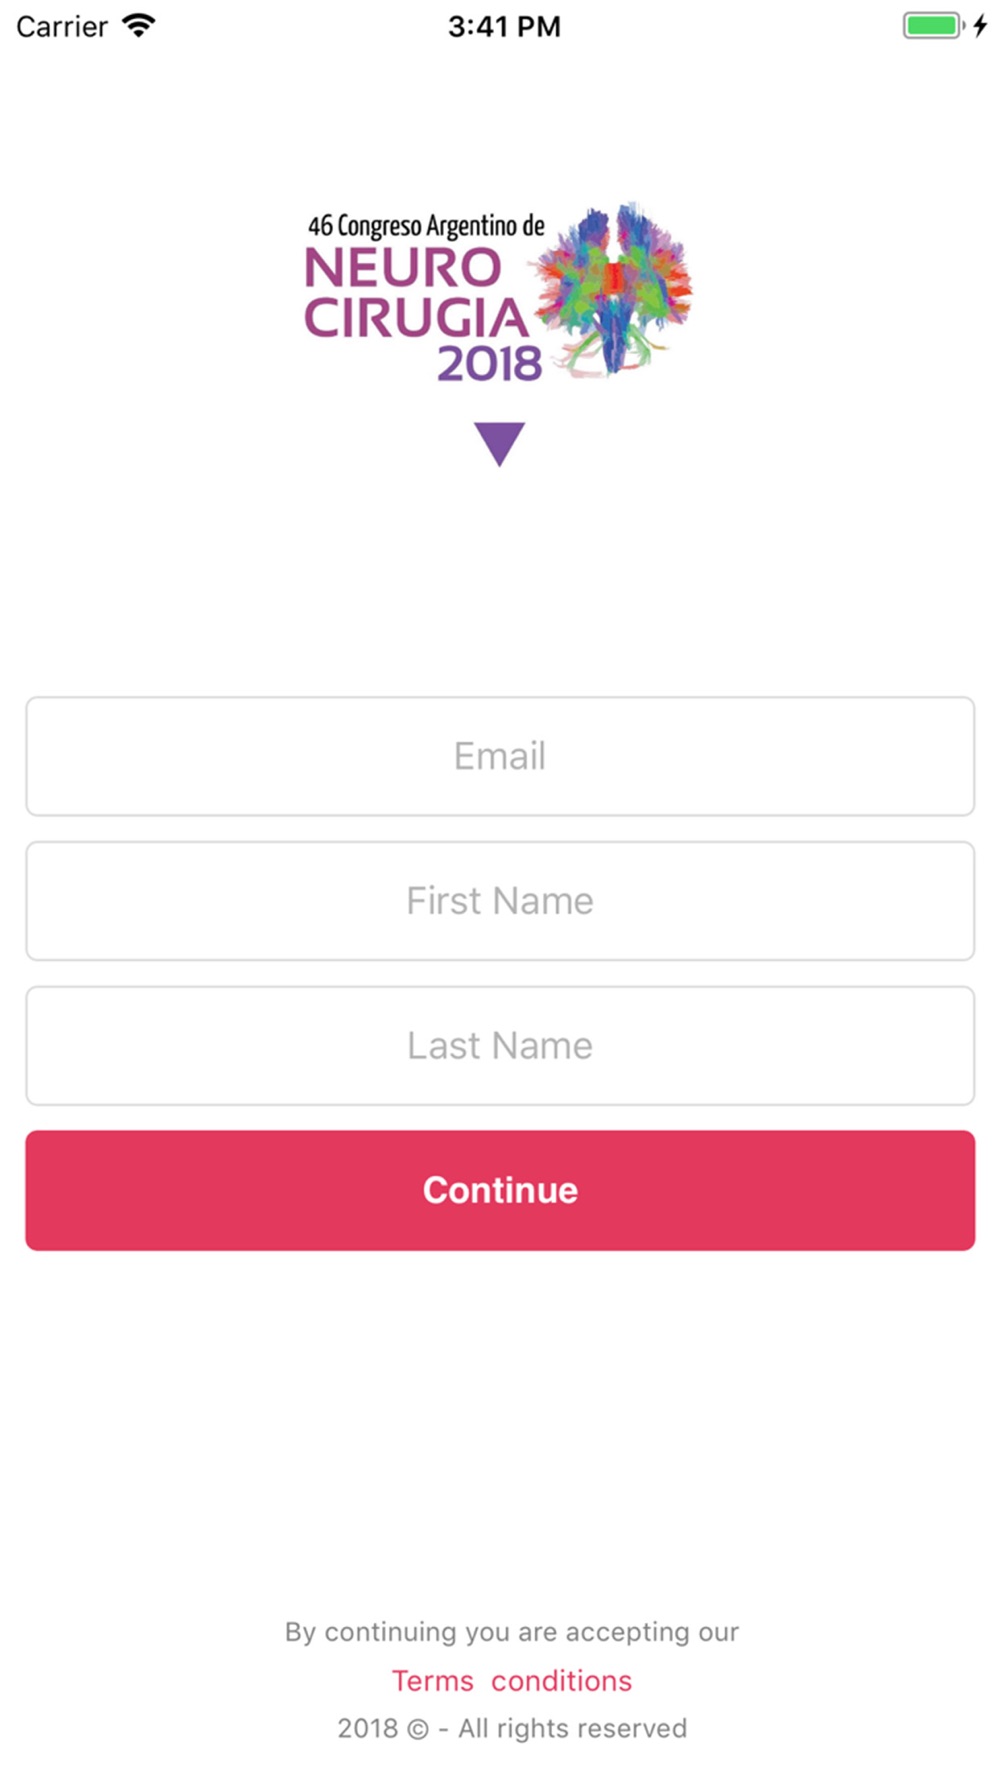Tap the purple 2018 in the logo
The width and height of the screenshot is (1000, 1778).
[x=490, y=363]
